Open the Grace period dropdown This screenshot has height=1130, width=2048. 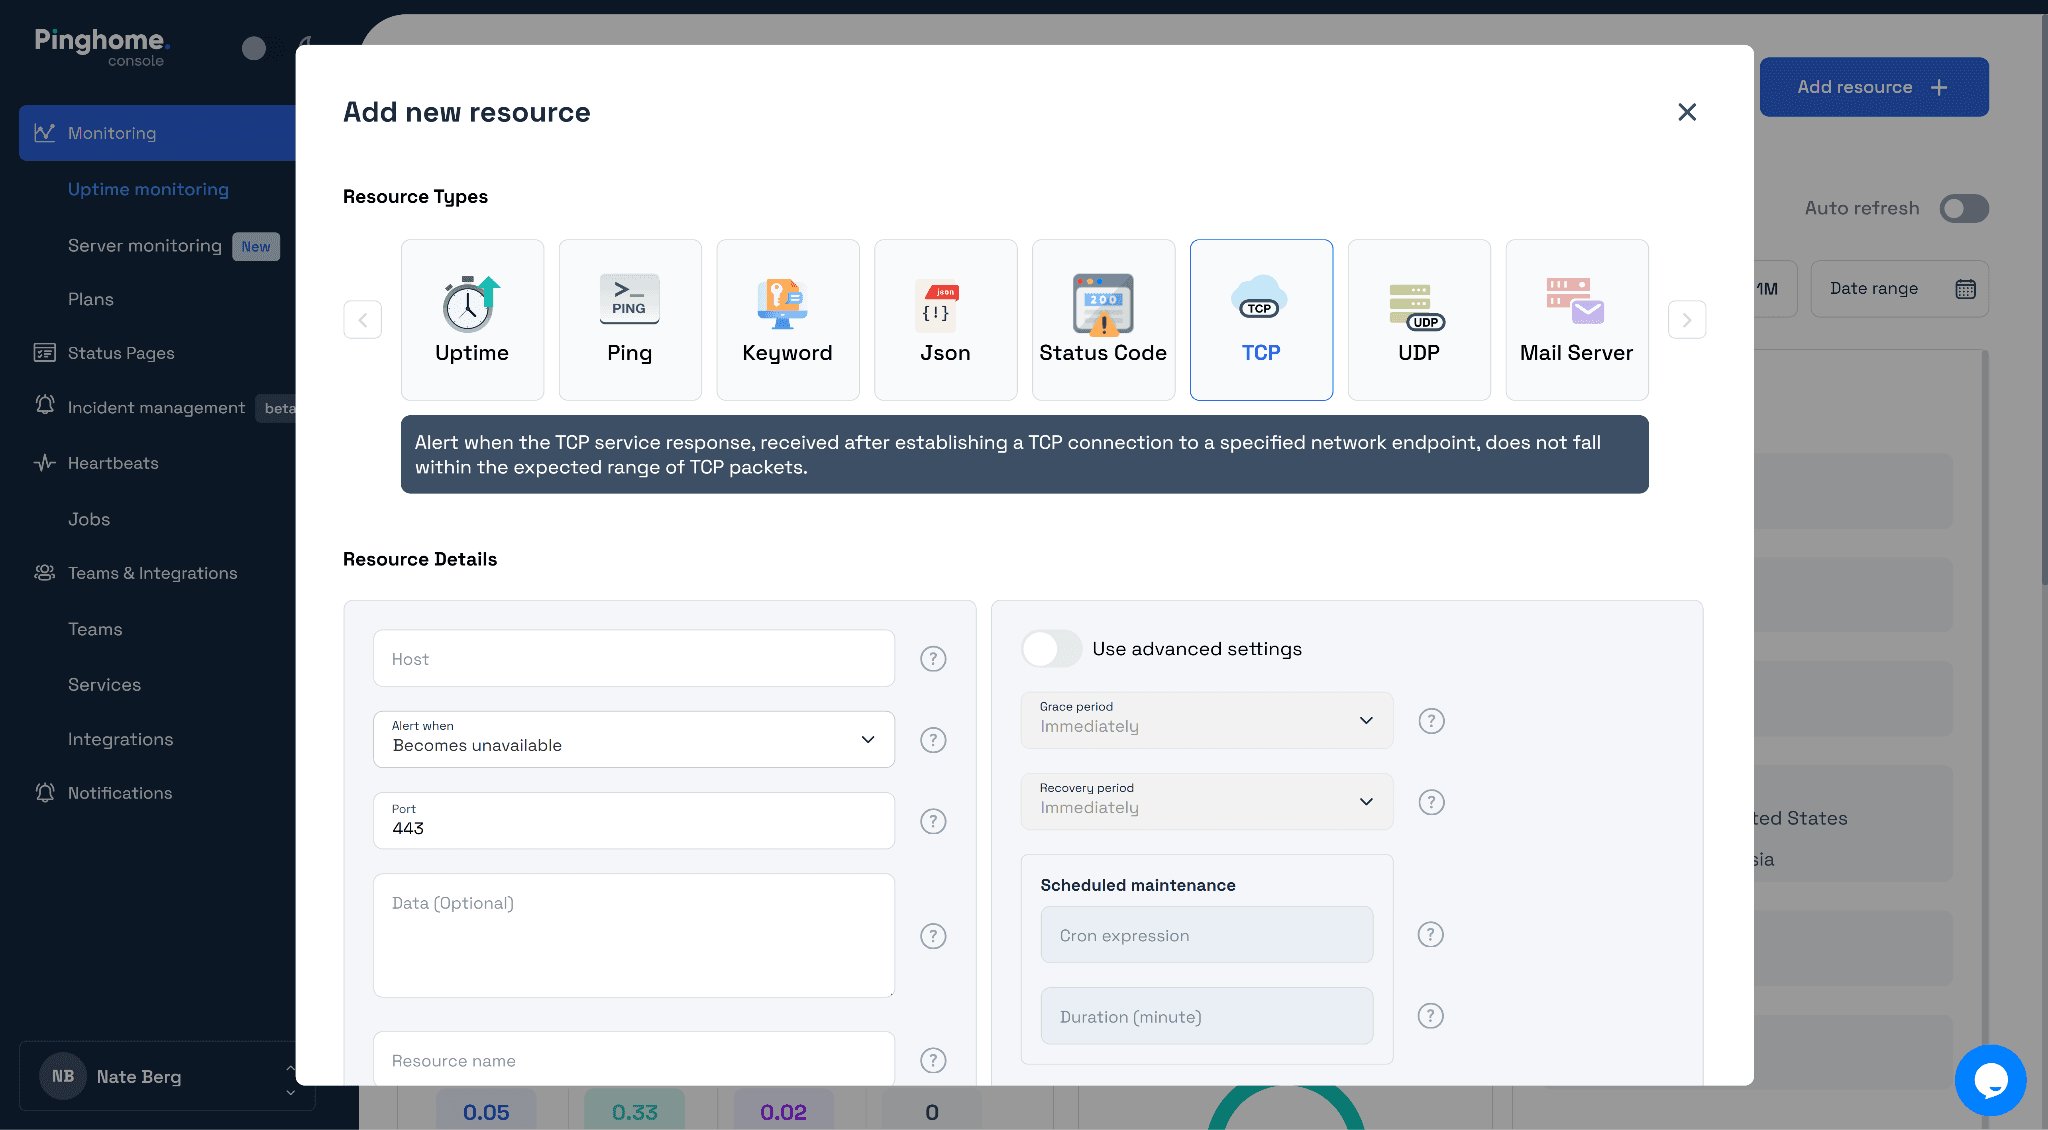(x=1207, y=721)
